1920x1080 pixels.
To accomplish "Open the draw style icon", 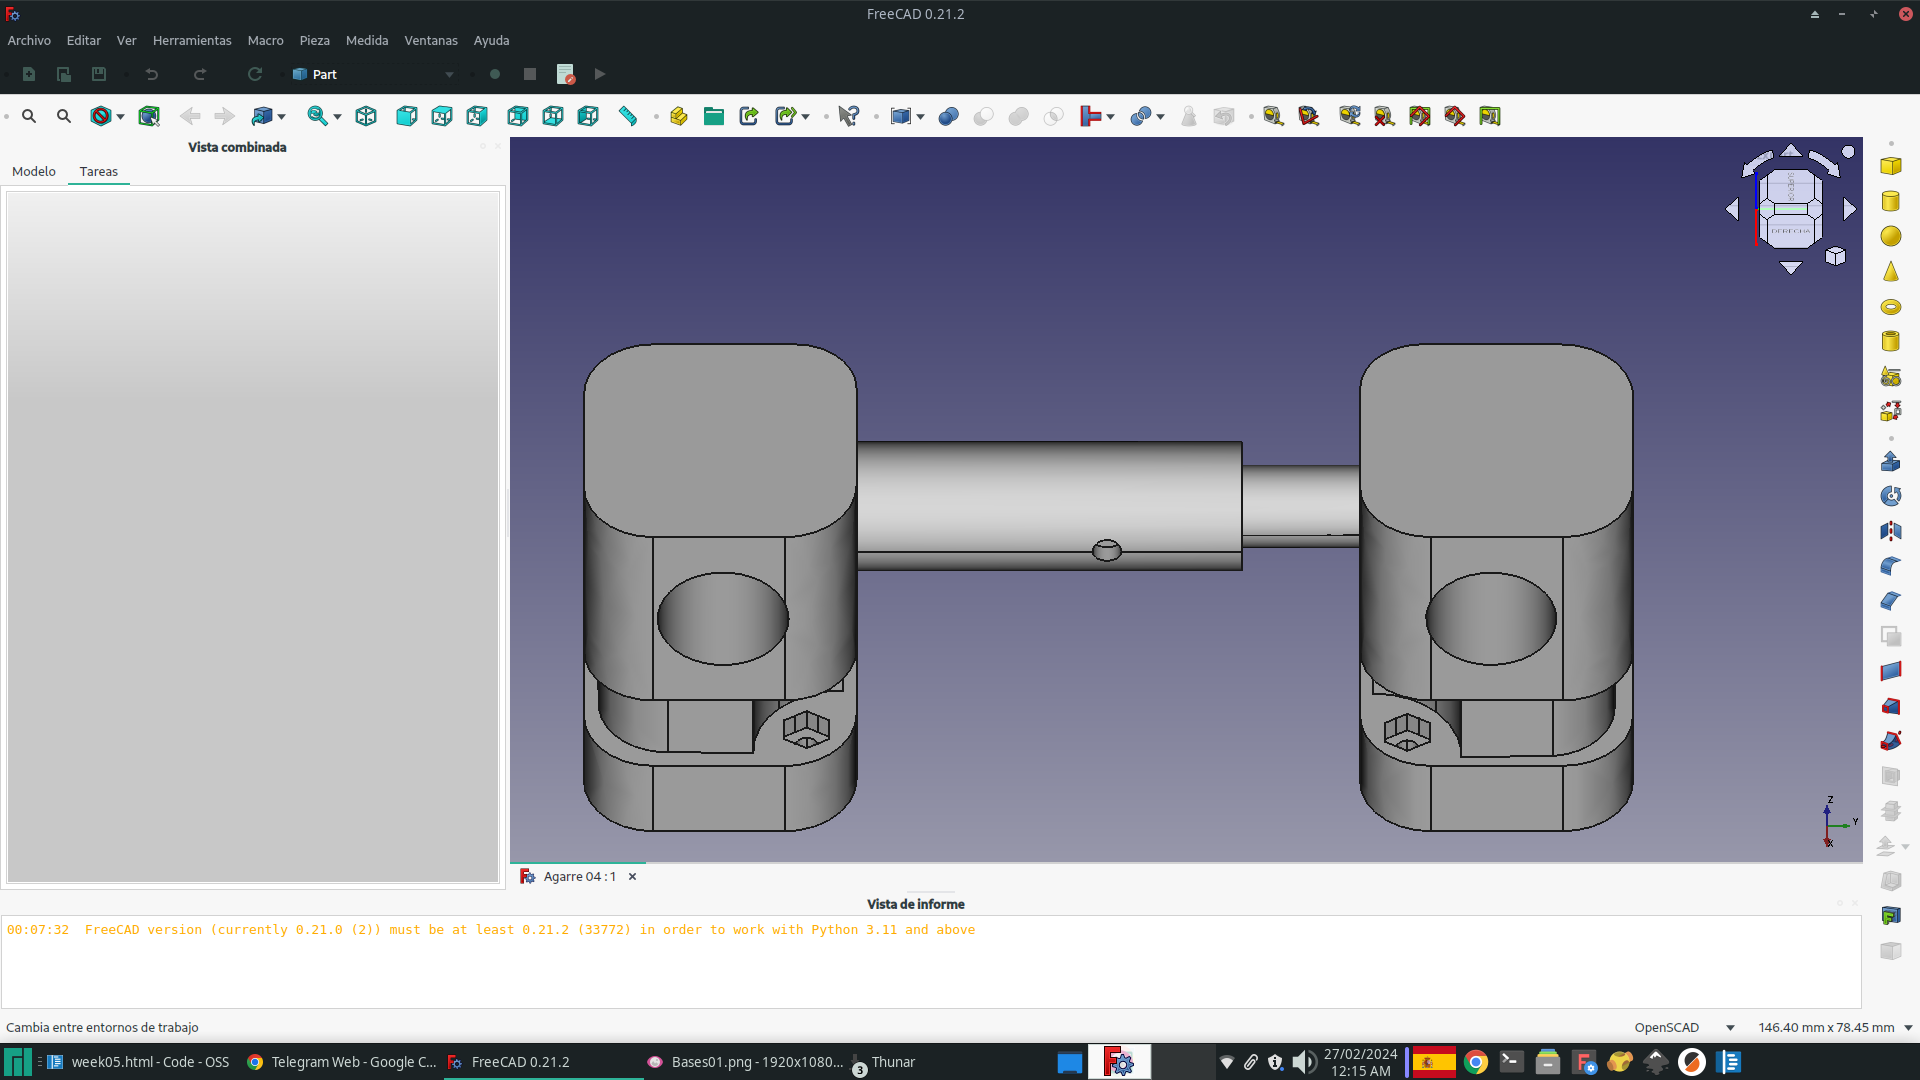I will [100, 116].
